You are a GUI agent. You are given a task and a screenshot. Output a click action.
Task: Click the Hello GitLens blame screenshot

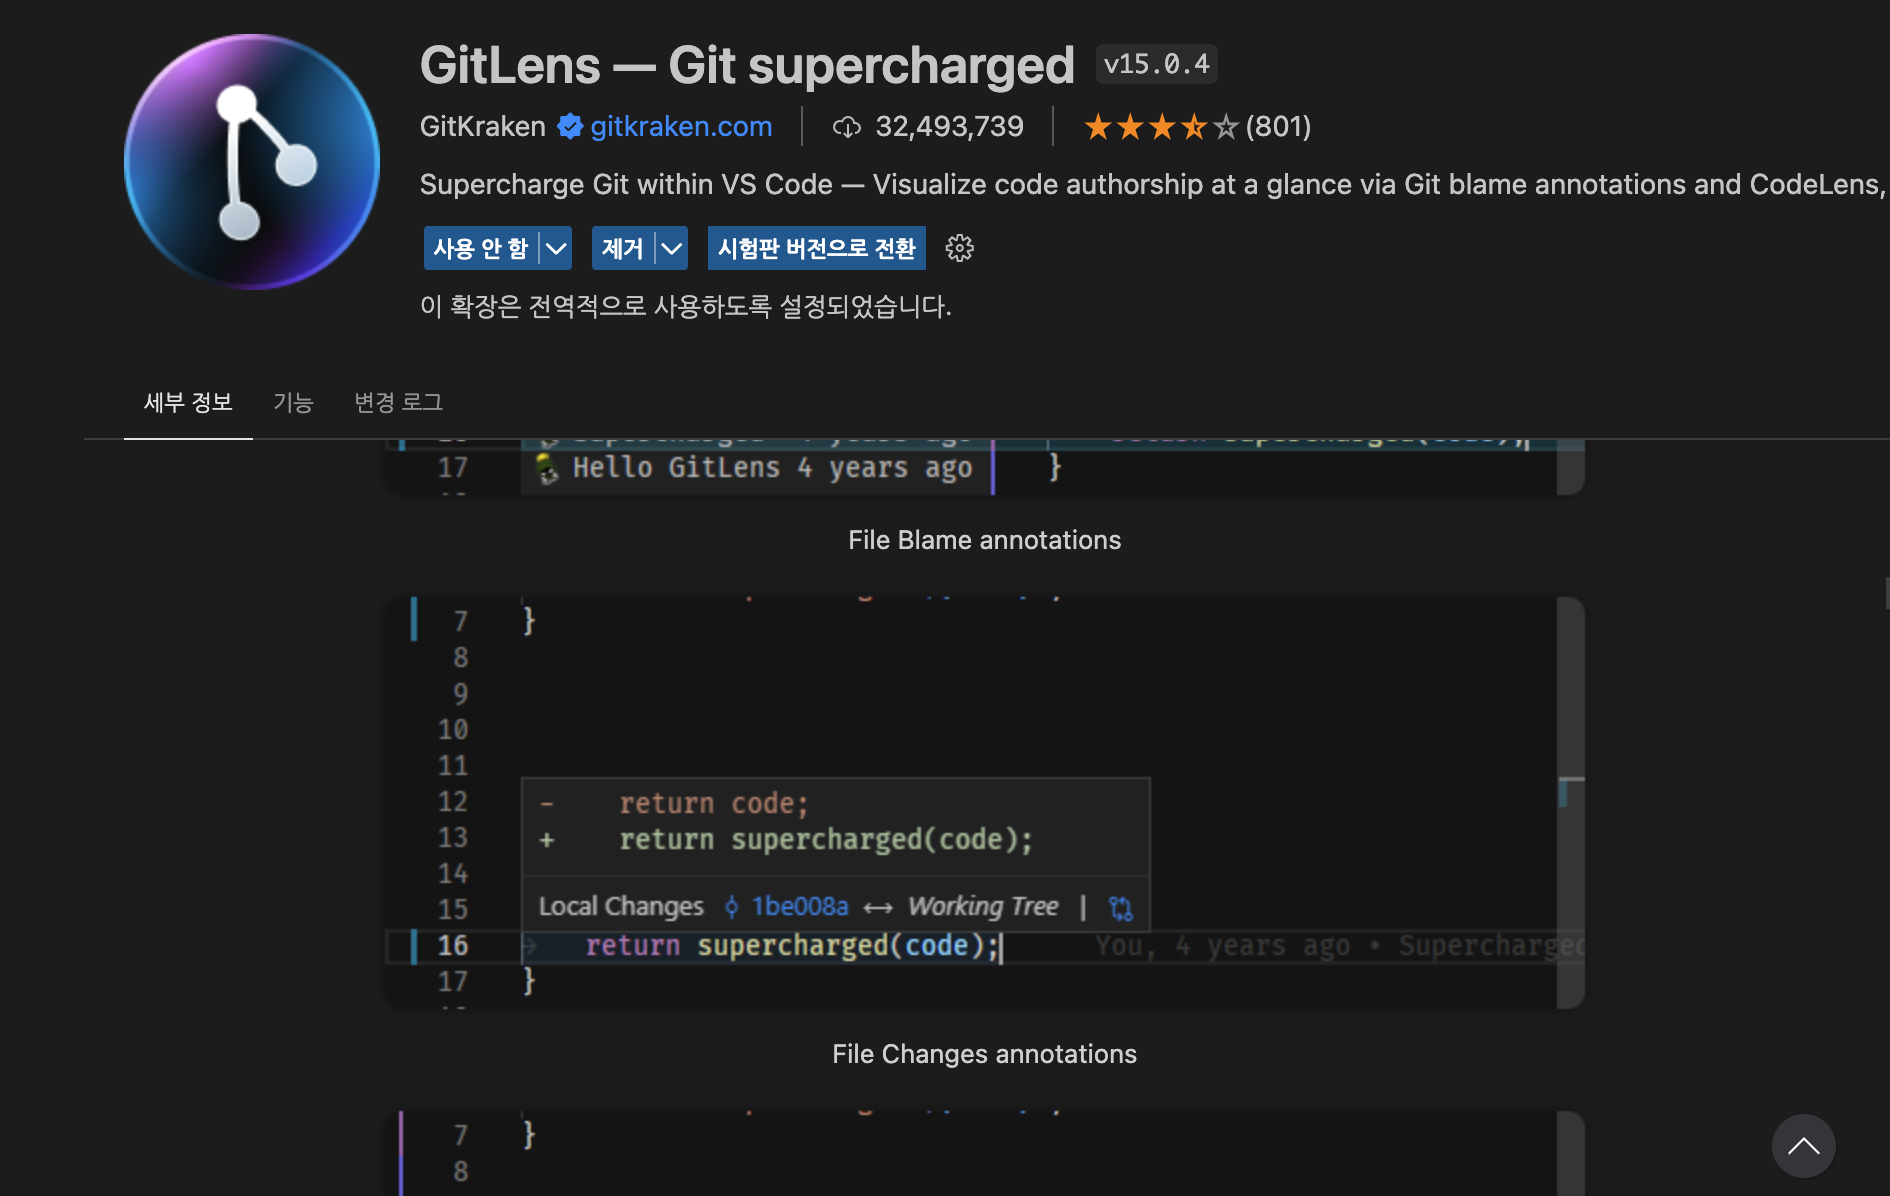tap(985, 467)
